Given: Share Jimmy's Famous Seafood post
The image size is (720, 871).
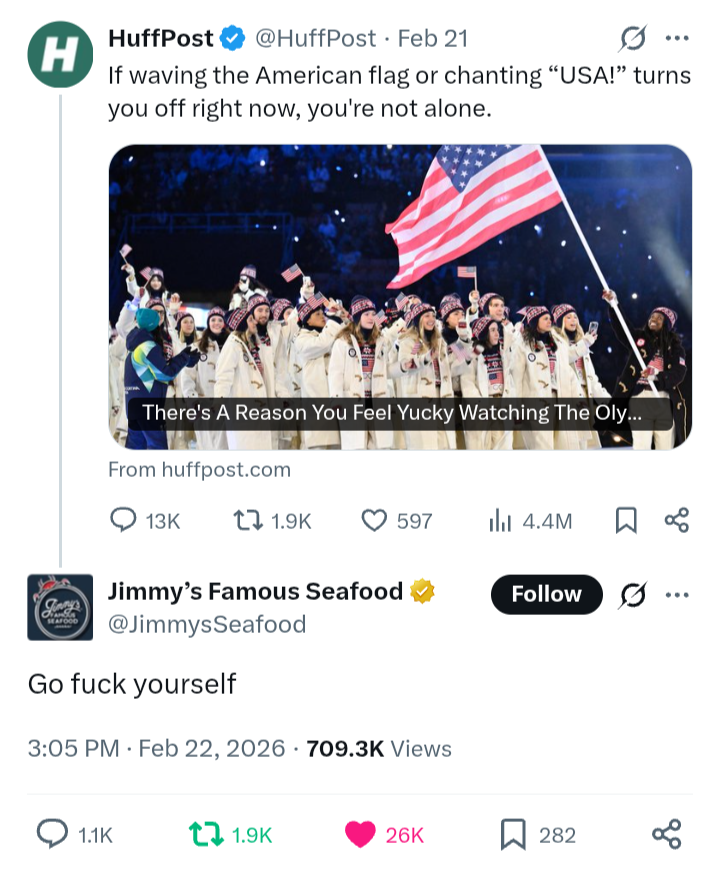Looking at the screenshot, I should [666, 835].
